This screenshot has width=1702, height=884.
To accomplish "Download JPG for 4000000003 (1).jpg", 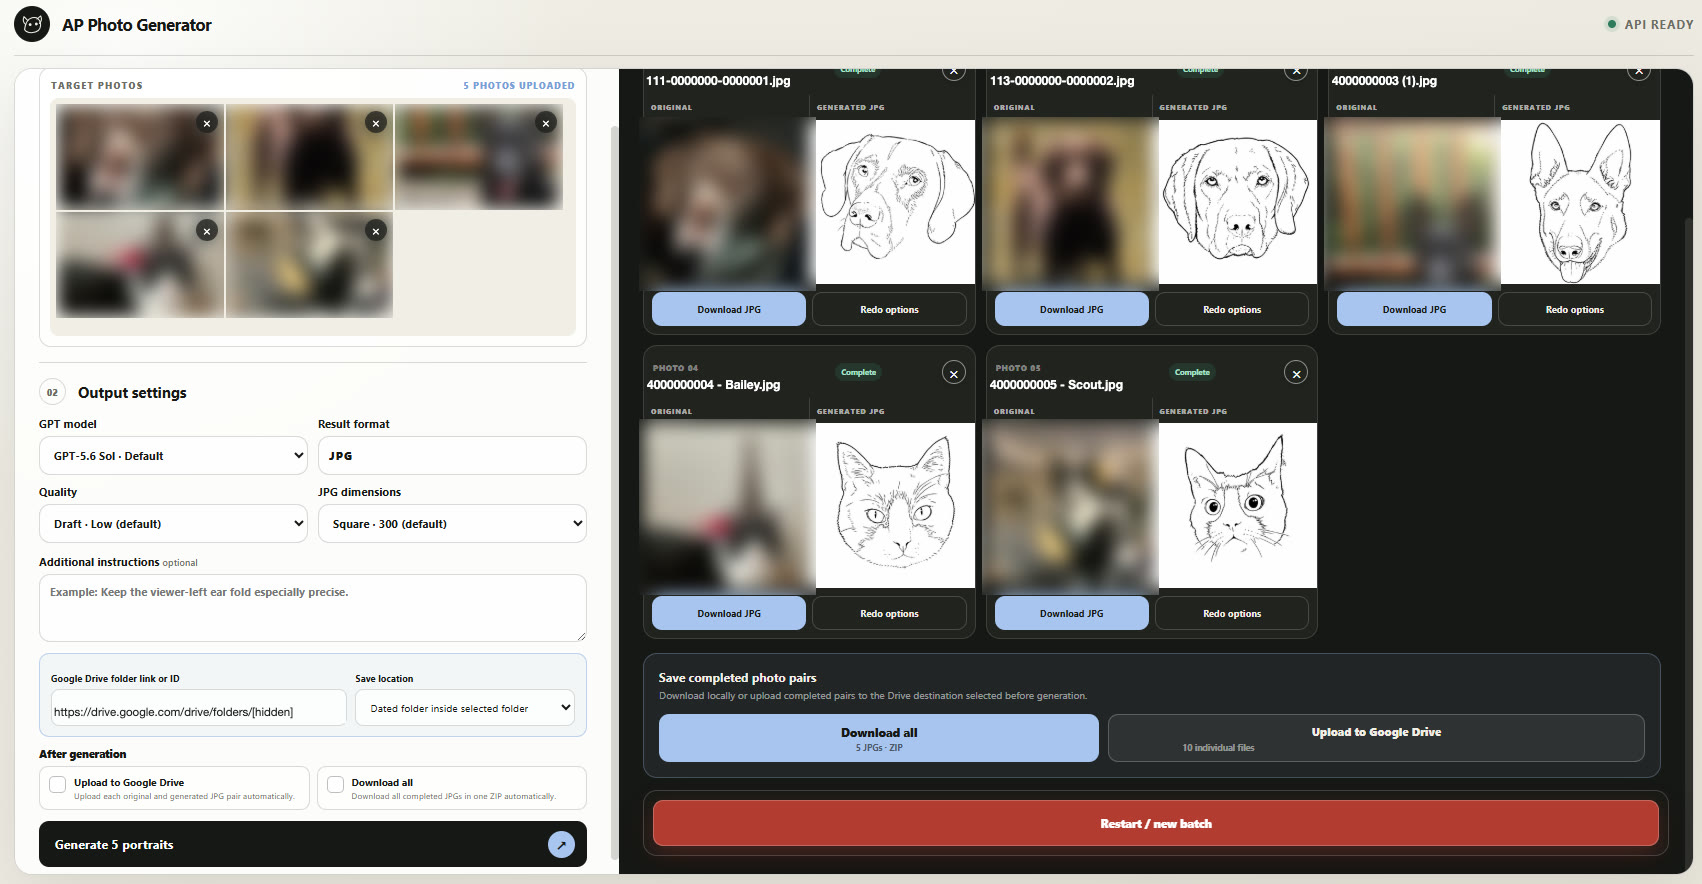I will point(1414,310).
